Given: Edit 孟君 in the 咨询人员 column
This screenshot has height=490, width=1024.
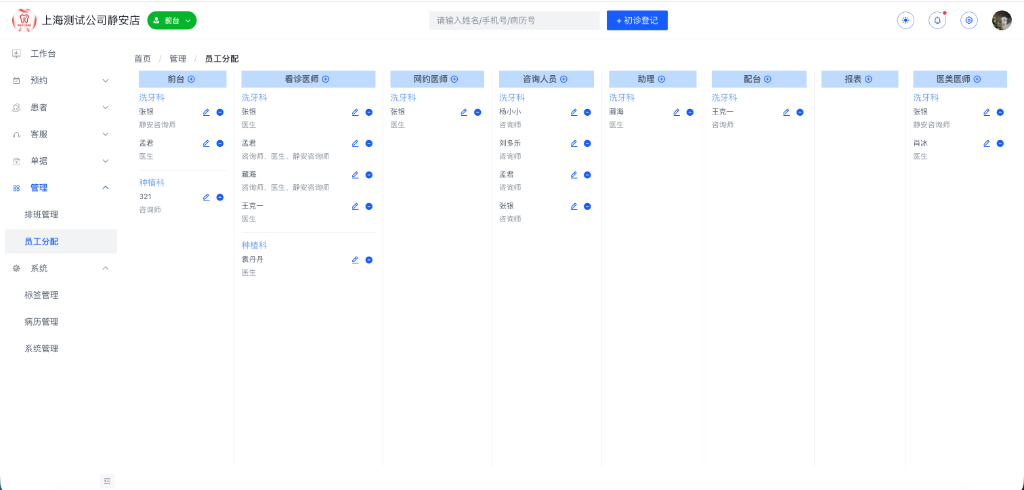Looking at the screenshot, I should [574, 175].
